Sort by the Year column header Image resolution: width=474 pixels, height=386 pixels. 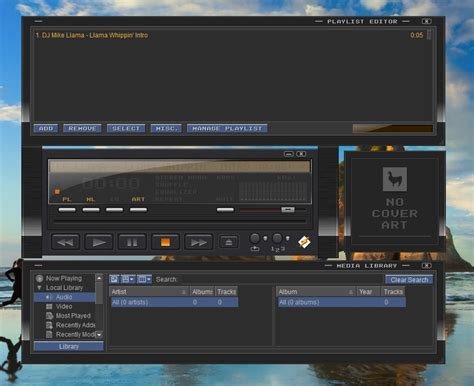coord(368,292)
